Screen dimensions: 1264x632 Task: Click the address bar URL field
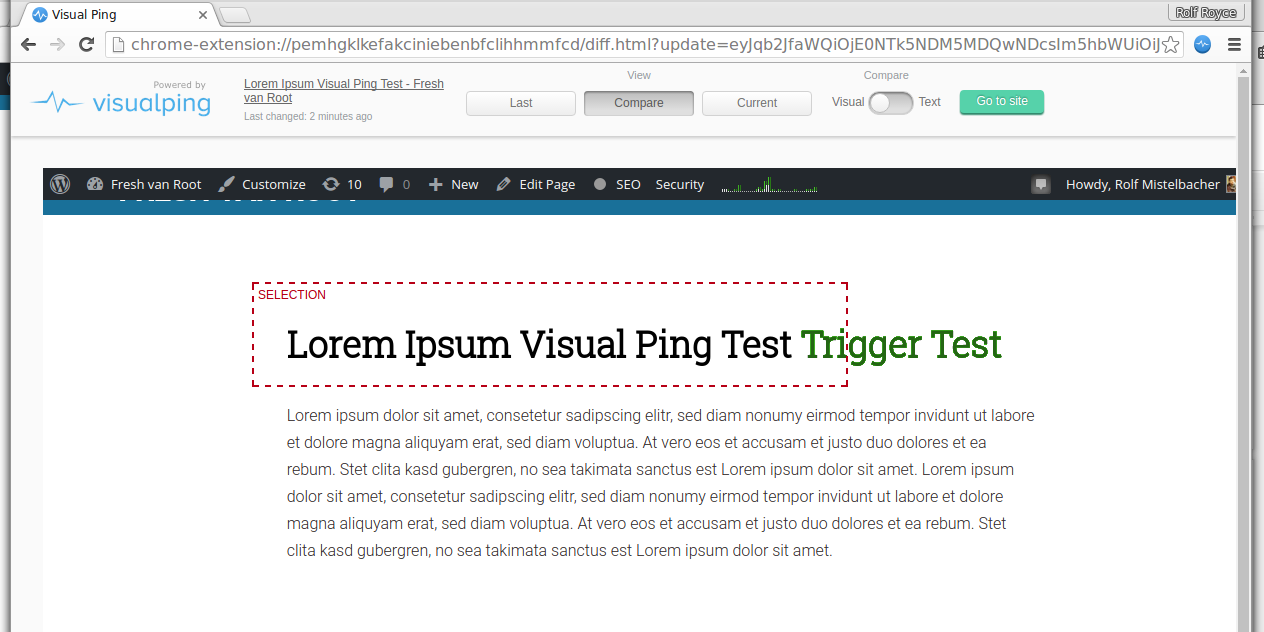640,44
